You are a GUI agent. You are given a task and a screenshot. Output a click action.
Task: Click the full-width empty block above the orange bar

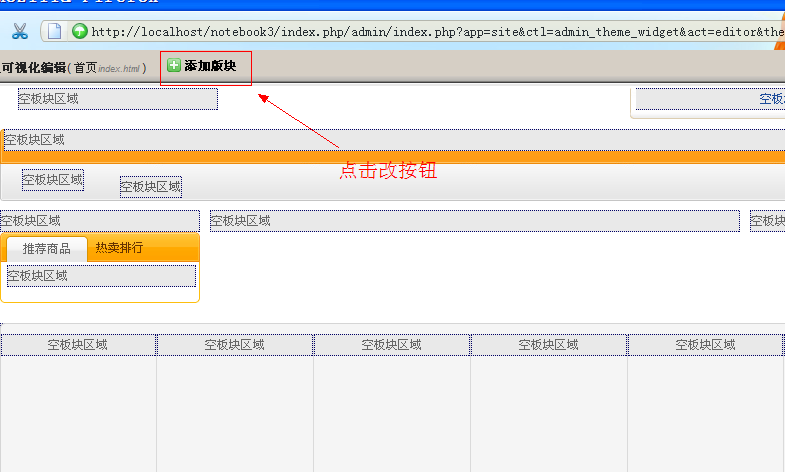[393, 140]
